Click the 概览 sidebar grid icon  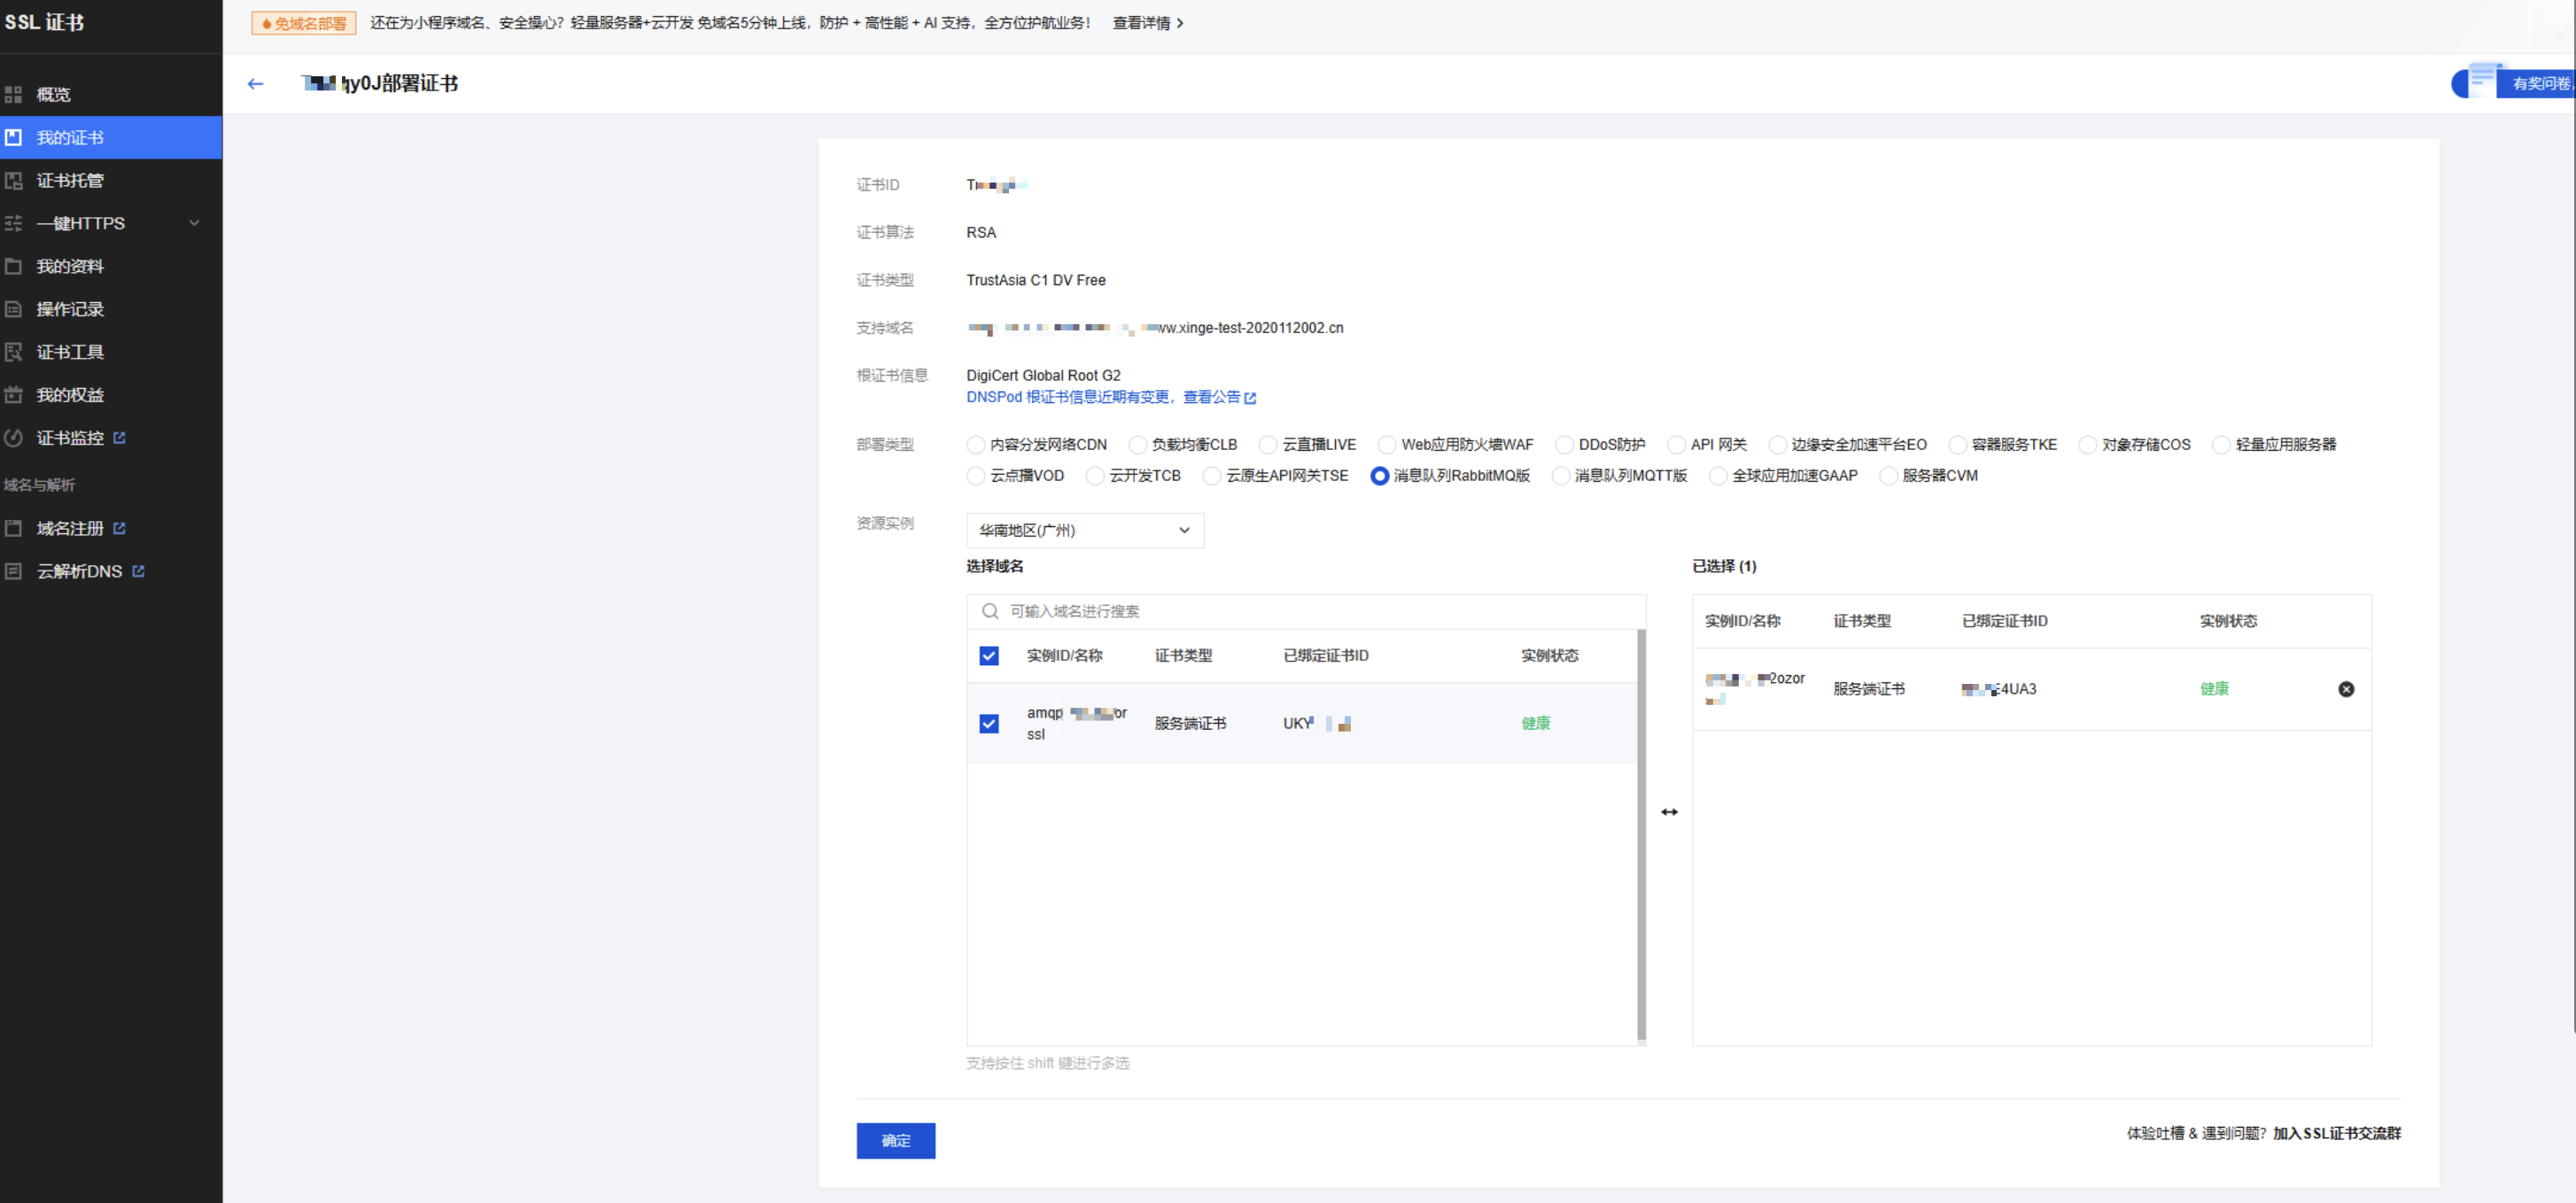pos(14,95)
